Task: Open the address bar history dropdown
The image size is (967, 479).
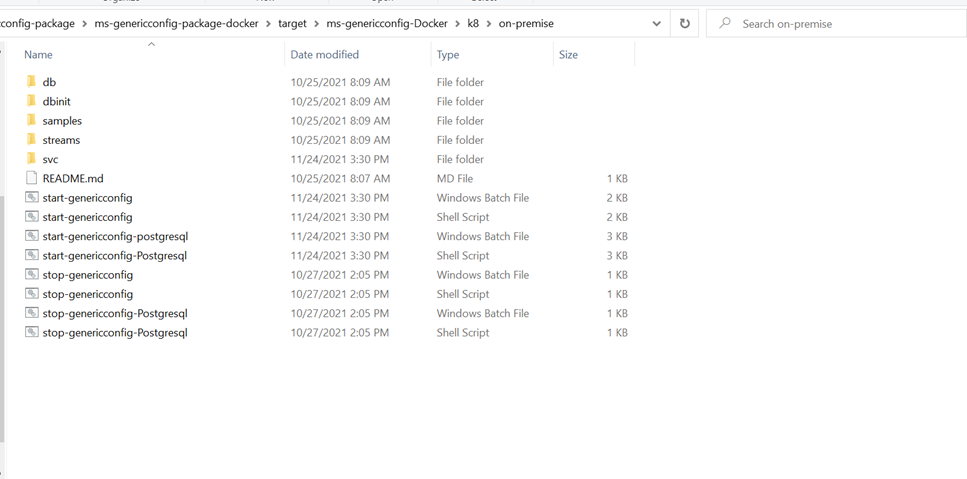Action: coord(656,24)
